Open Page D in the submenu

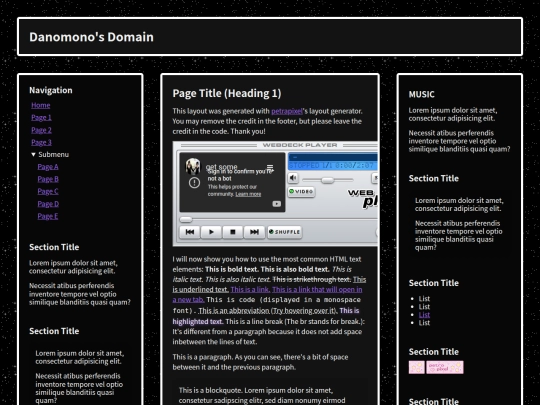click(x=48, y=204)
